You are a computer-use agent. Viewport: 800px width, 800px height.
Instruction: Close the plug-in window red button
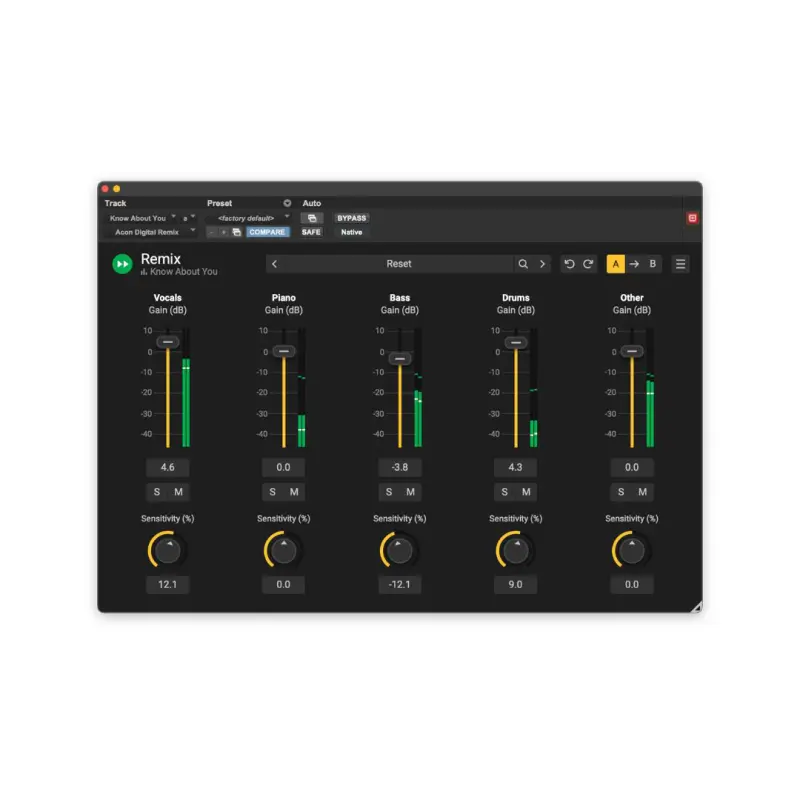[105, 189]
